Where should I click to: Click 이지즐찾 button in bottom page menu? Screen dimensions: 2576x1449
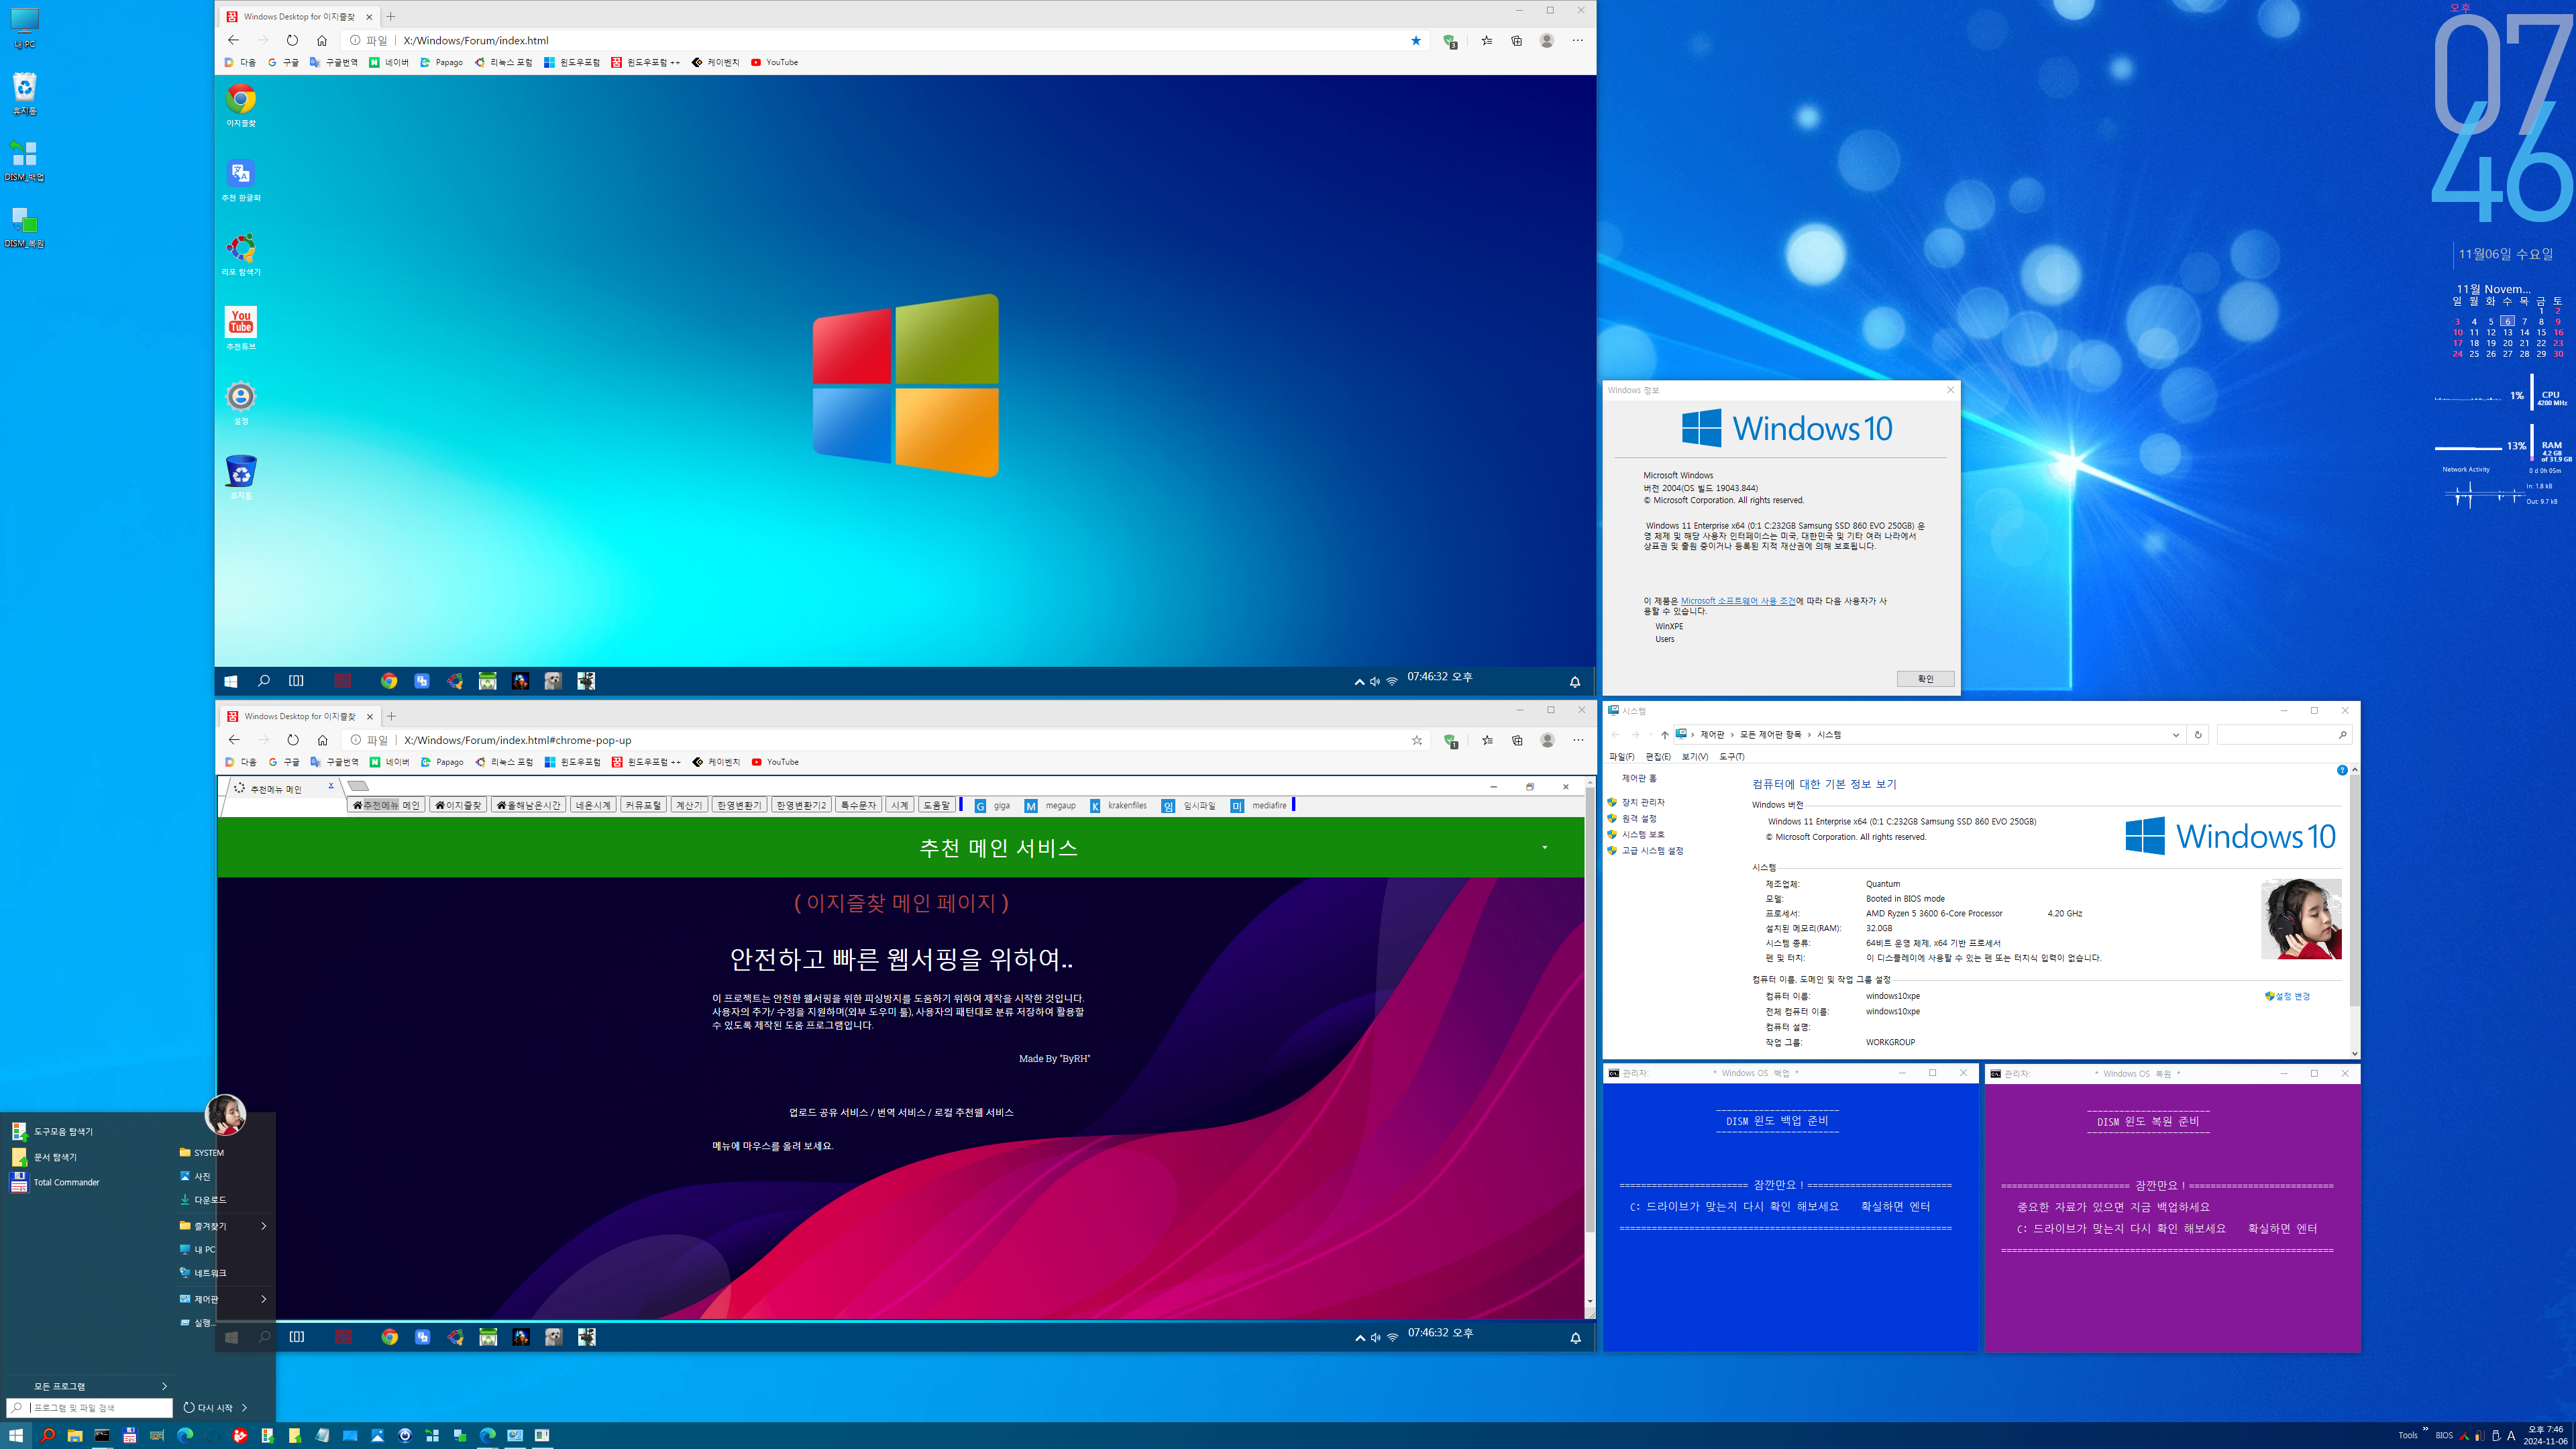click(458, 805)
